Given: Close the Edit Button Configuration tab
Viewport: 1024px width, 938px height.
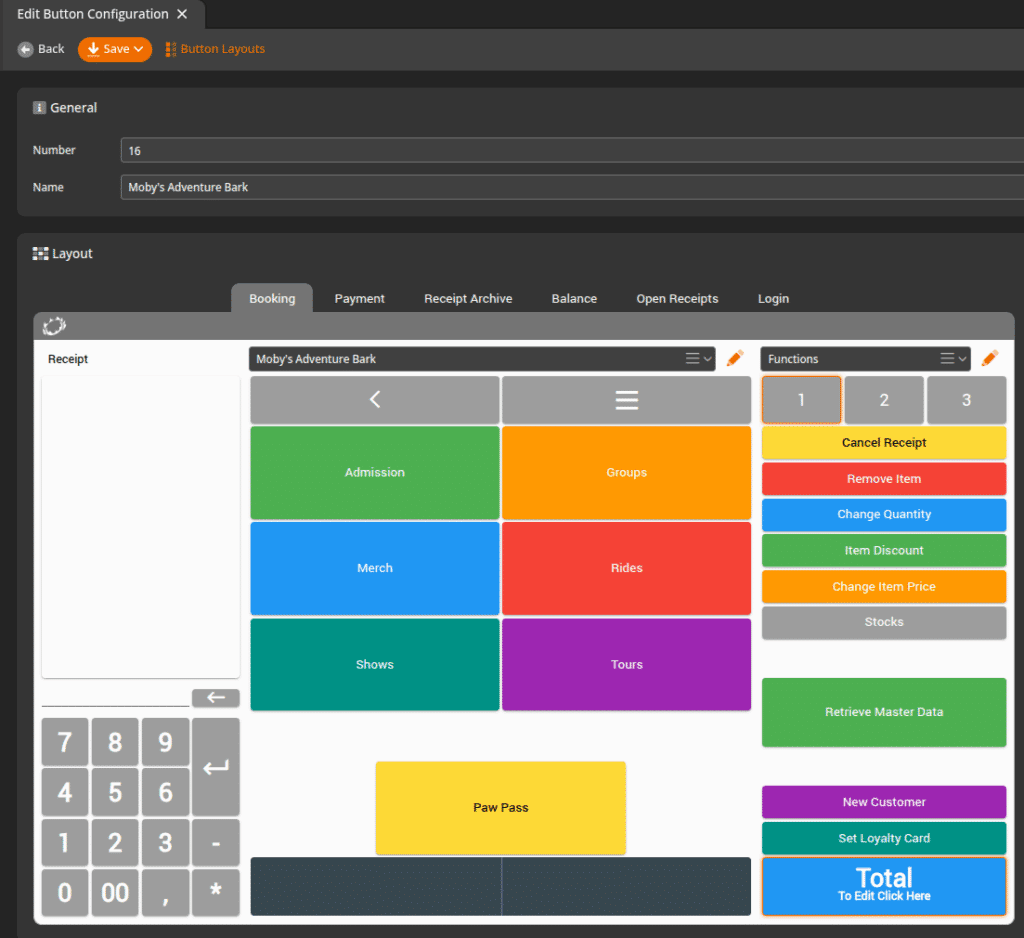Looking at the screenshot, I should [x=182, y=14].
